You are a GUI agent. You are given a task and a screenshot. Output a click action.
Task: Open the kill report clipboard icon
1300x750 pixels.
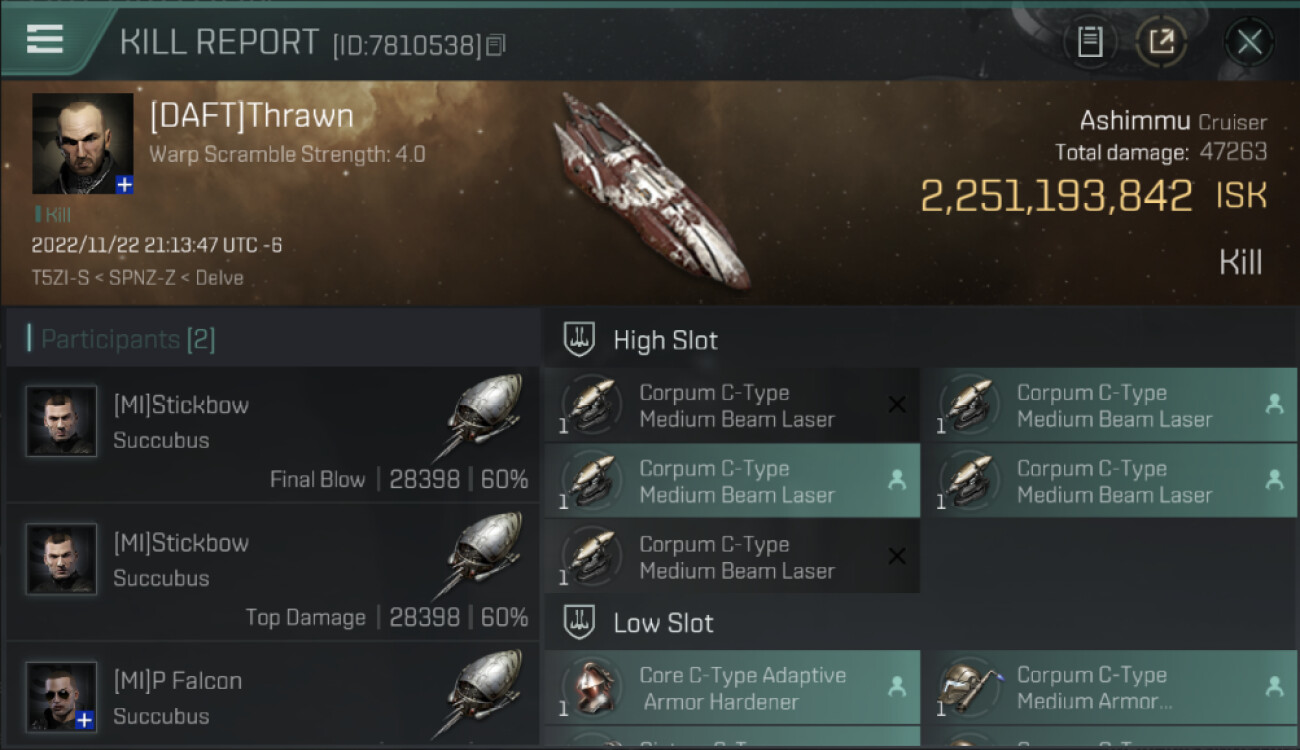click(x=1089, y=42)
